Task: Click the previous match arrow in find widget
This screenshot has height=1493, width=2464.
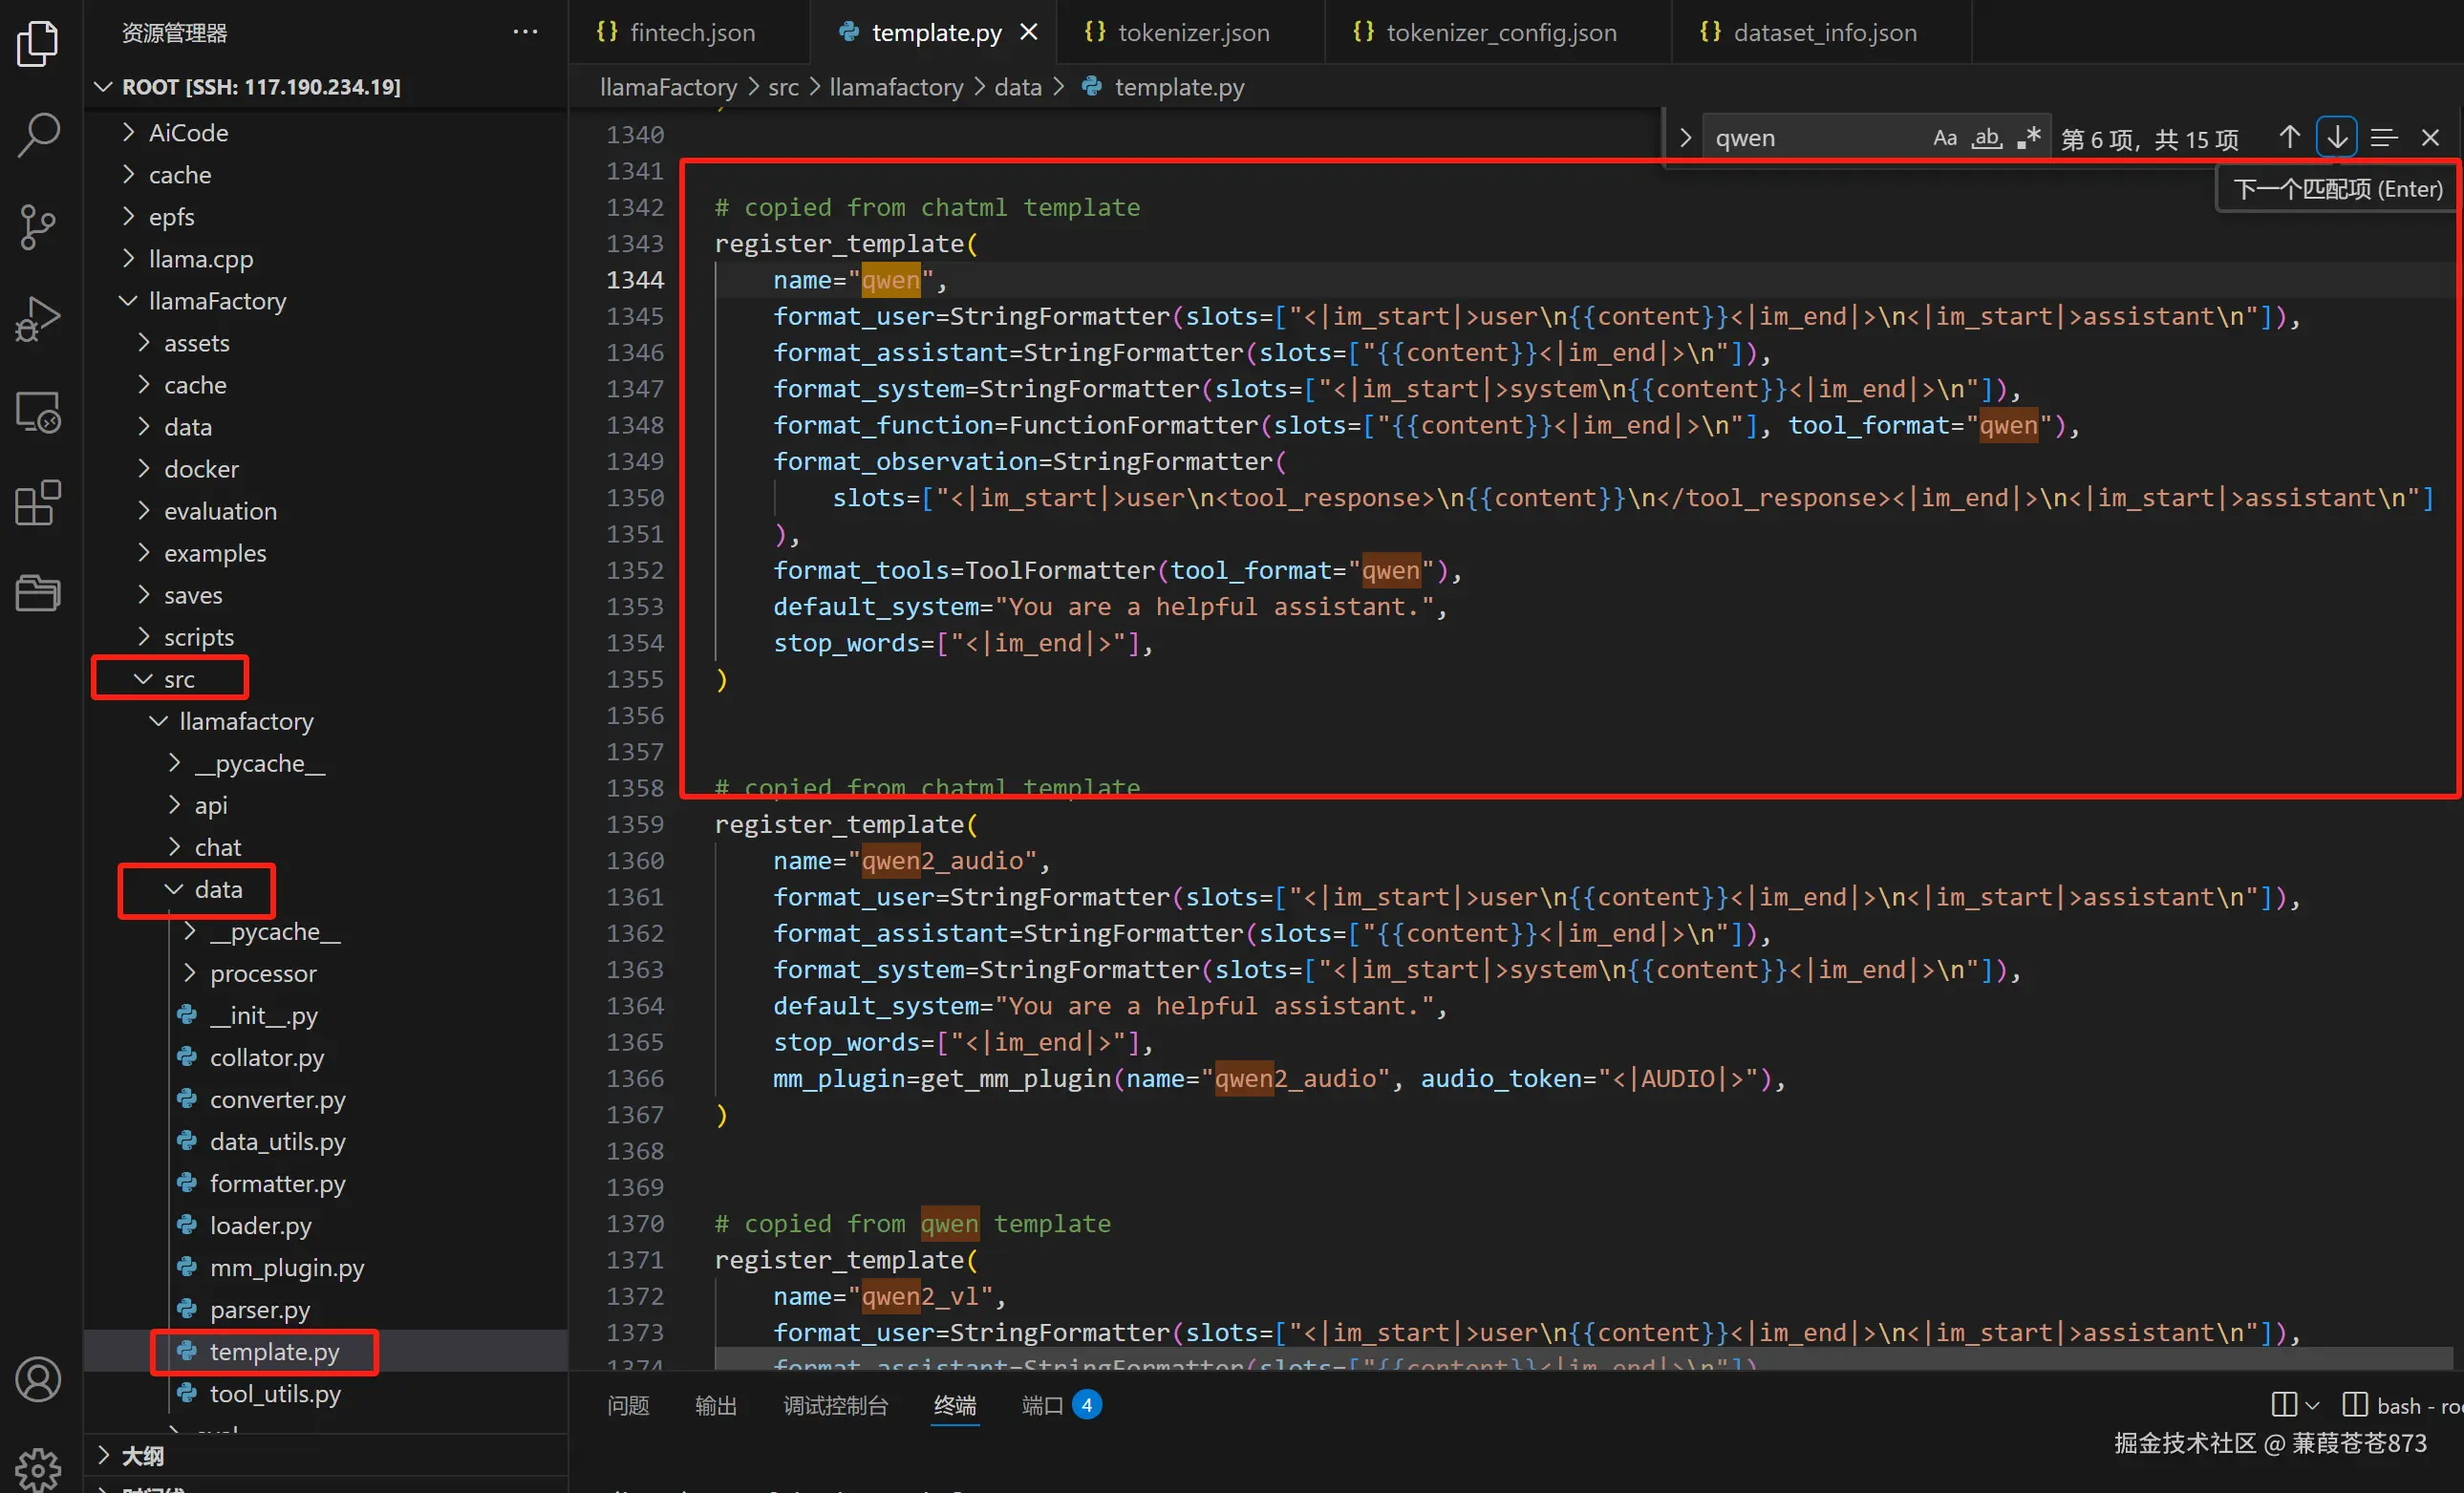Action: click(x=2289, y=138)
